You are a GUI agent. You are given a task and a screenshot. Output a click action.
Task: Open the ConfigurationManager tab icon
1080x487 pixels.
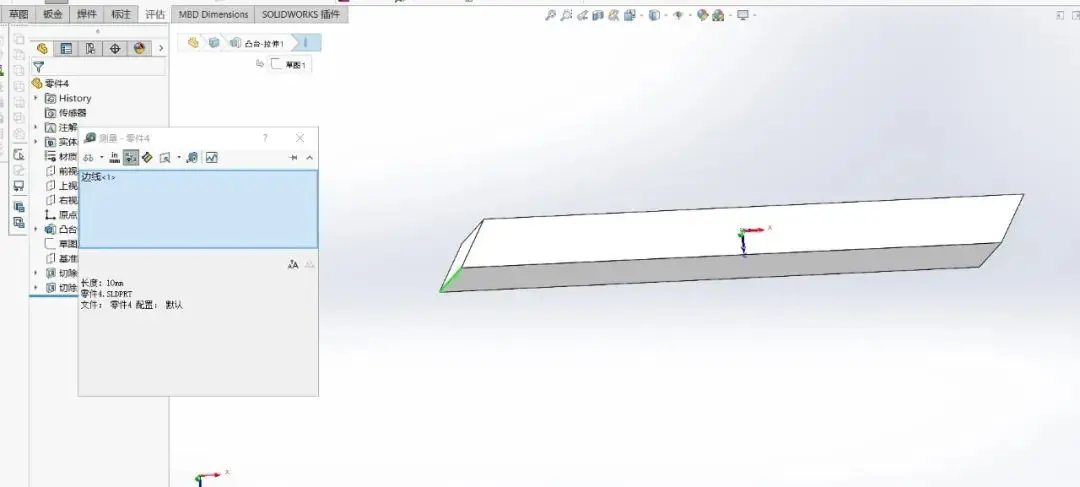click(x=90, y=48)
